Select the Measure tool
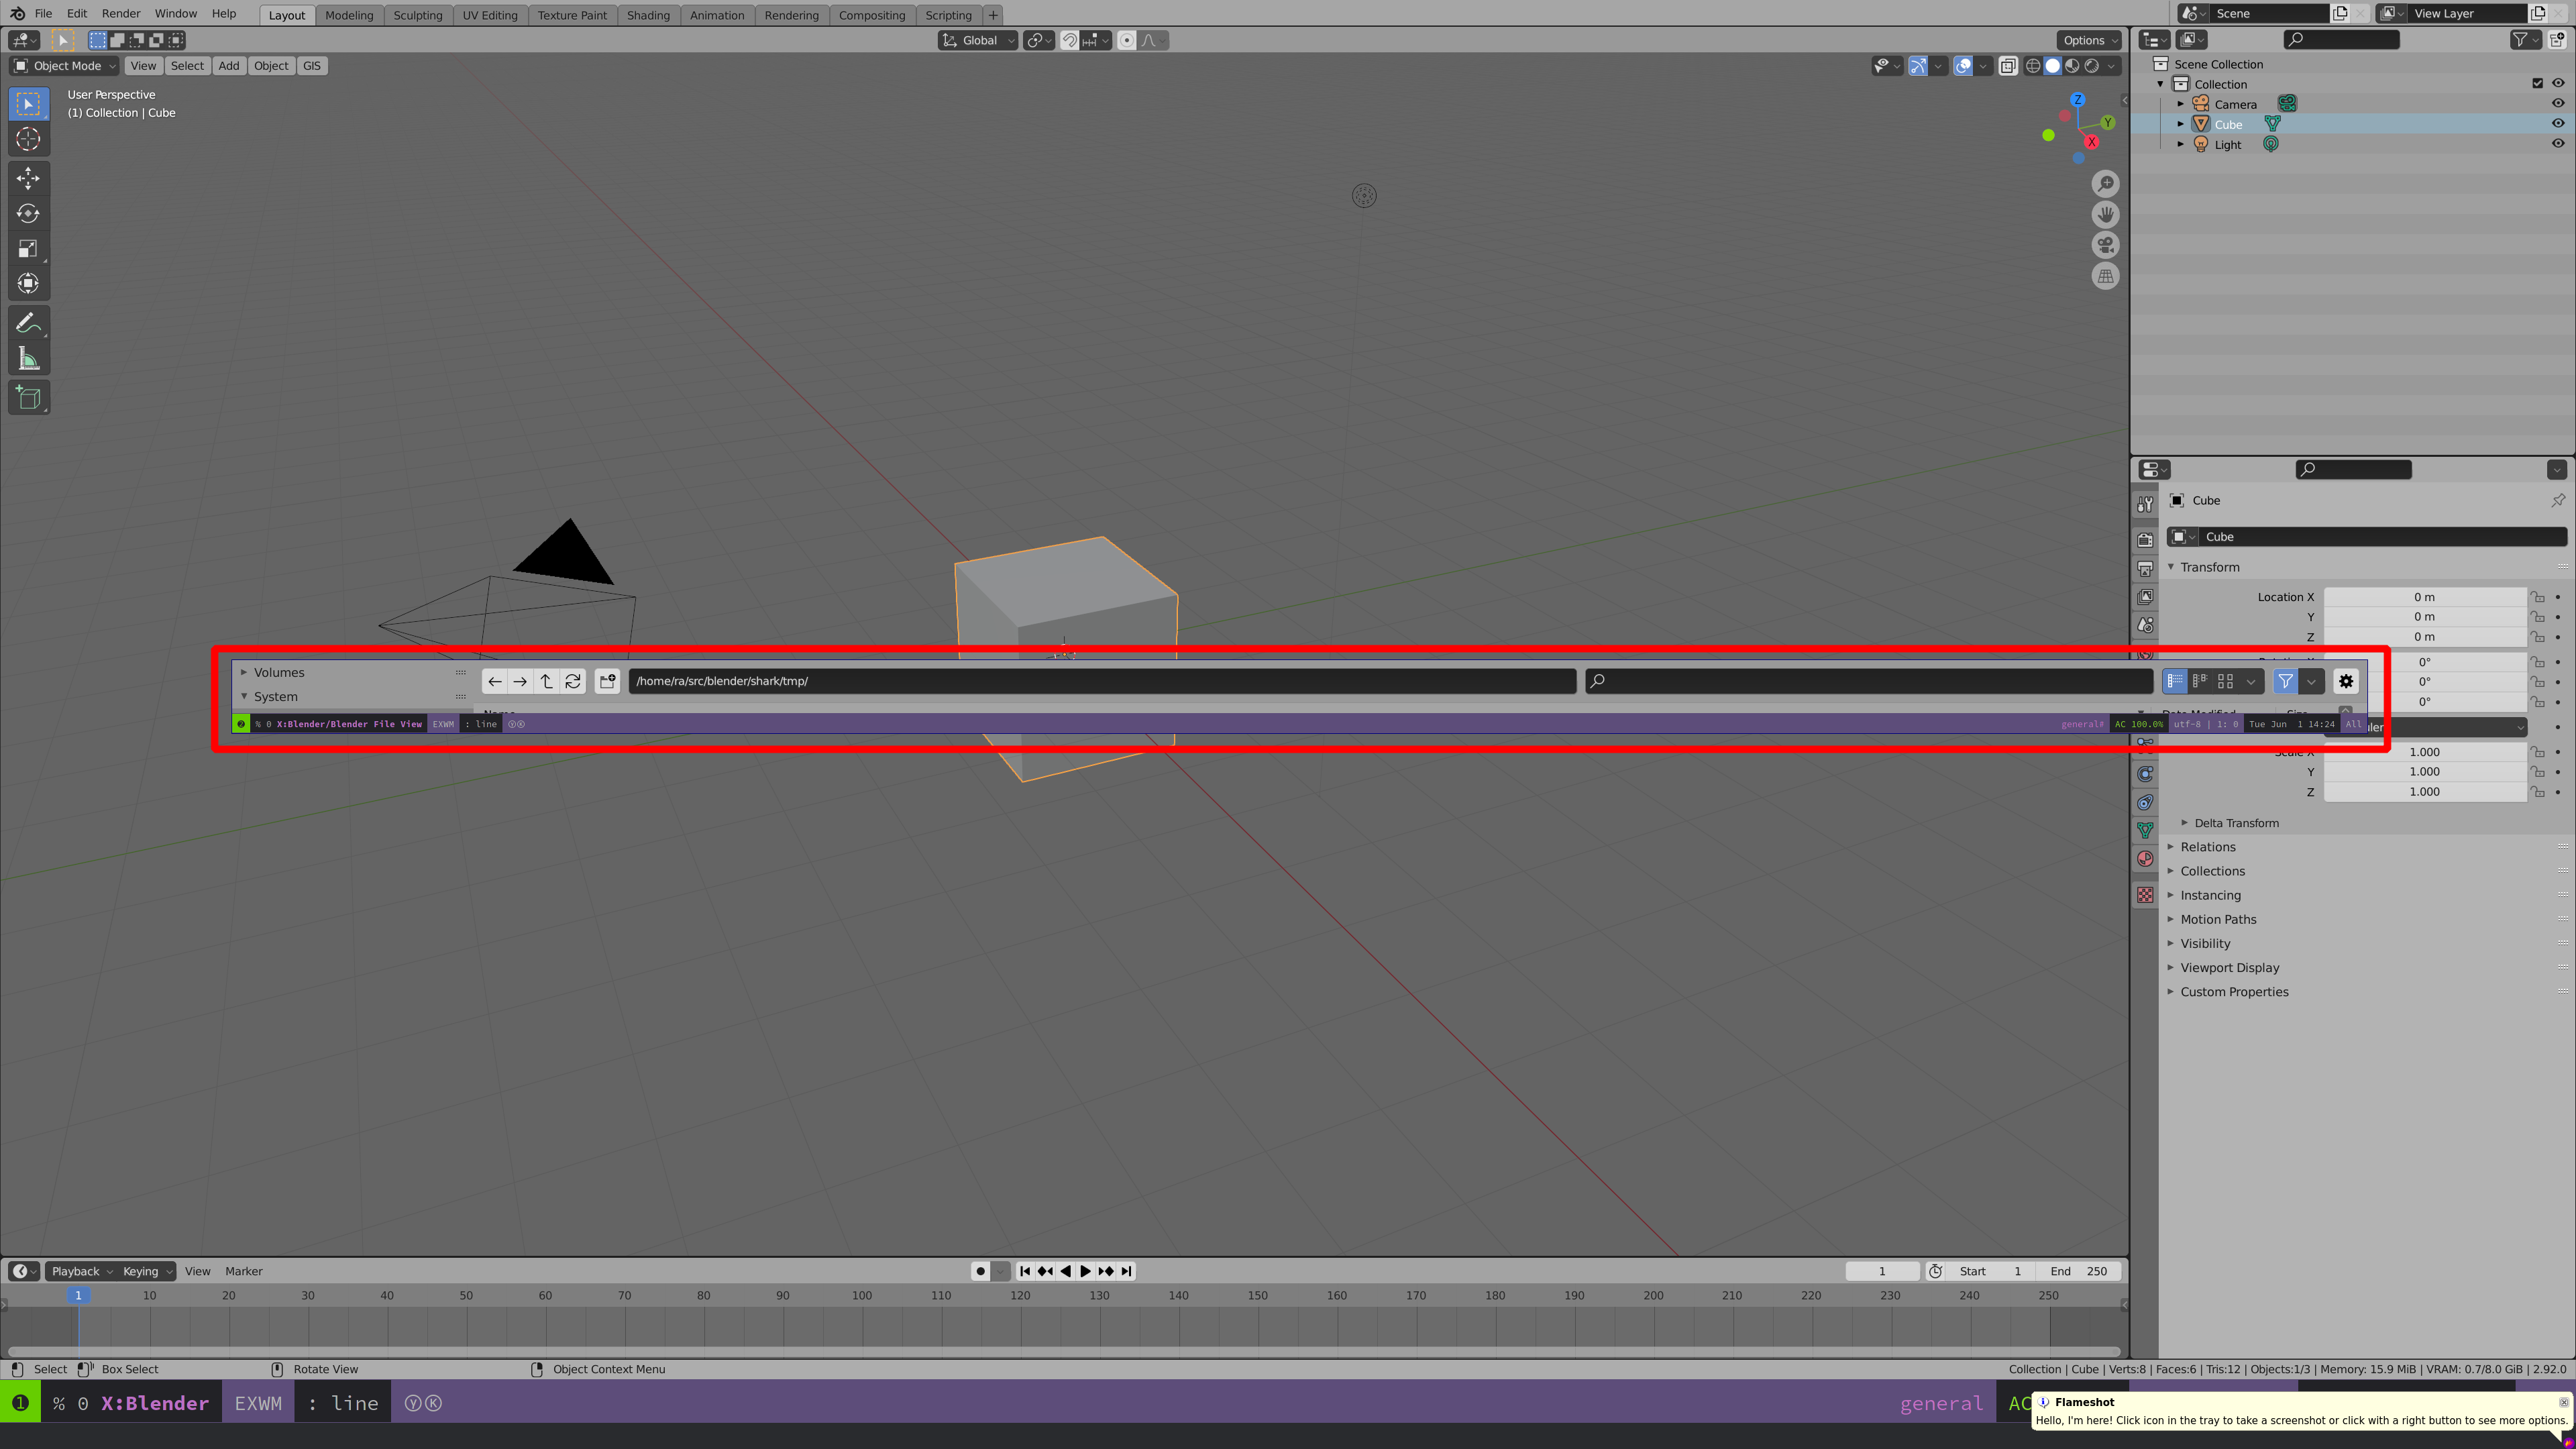 pos(28,358)
